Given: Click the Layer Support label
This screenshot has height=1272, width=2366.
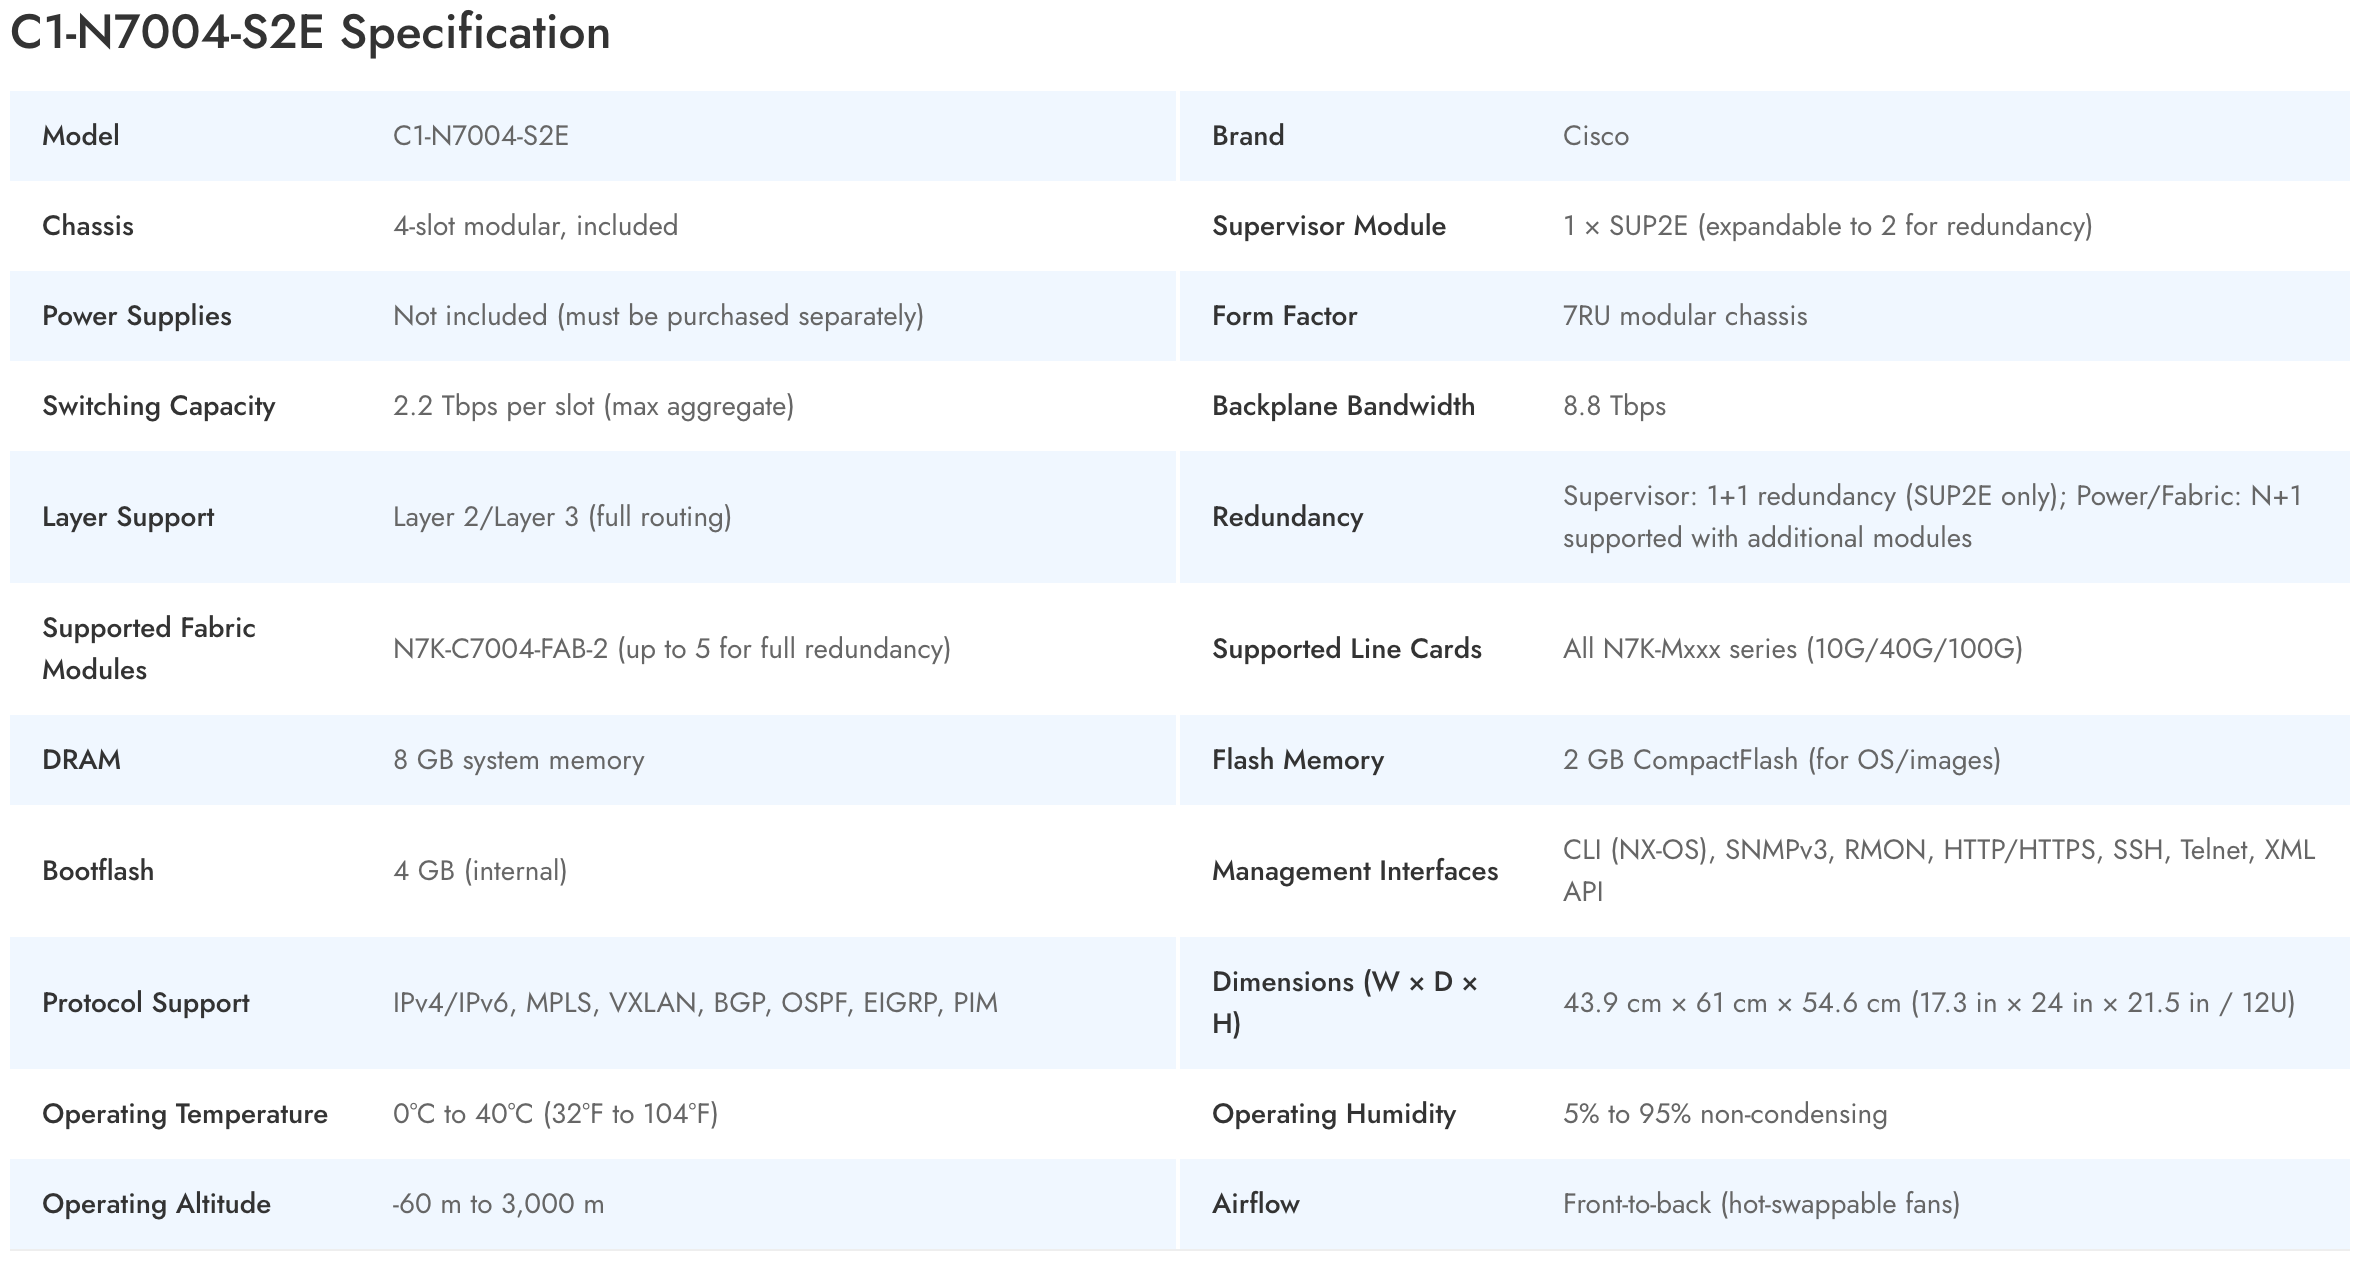Looking at the screenshot, I should pos(127,517).
